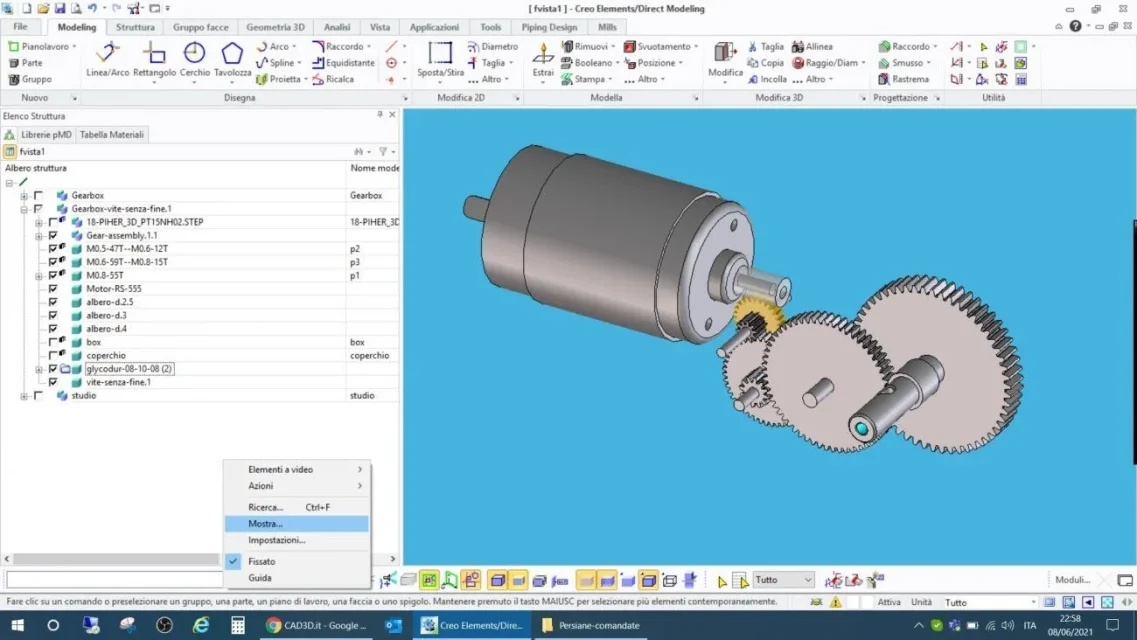Switch to the Geometria 3D tab
This screenshot has width=1137, height=640.
point(276,27)
